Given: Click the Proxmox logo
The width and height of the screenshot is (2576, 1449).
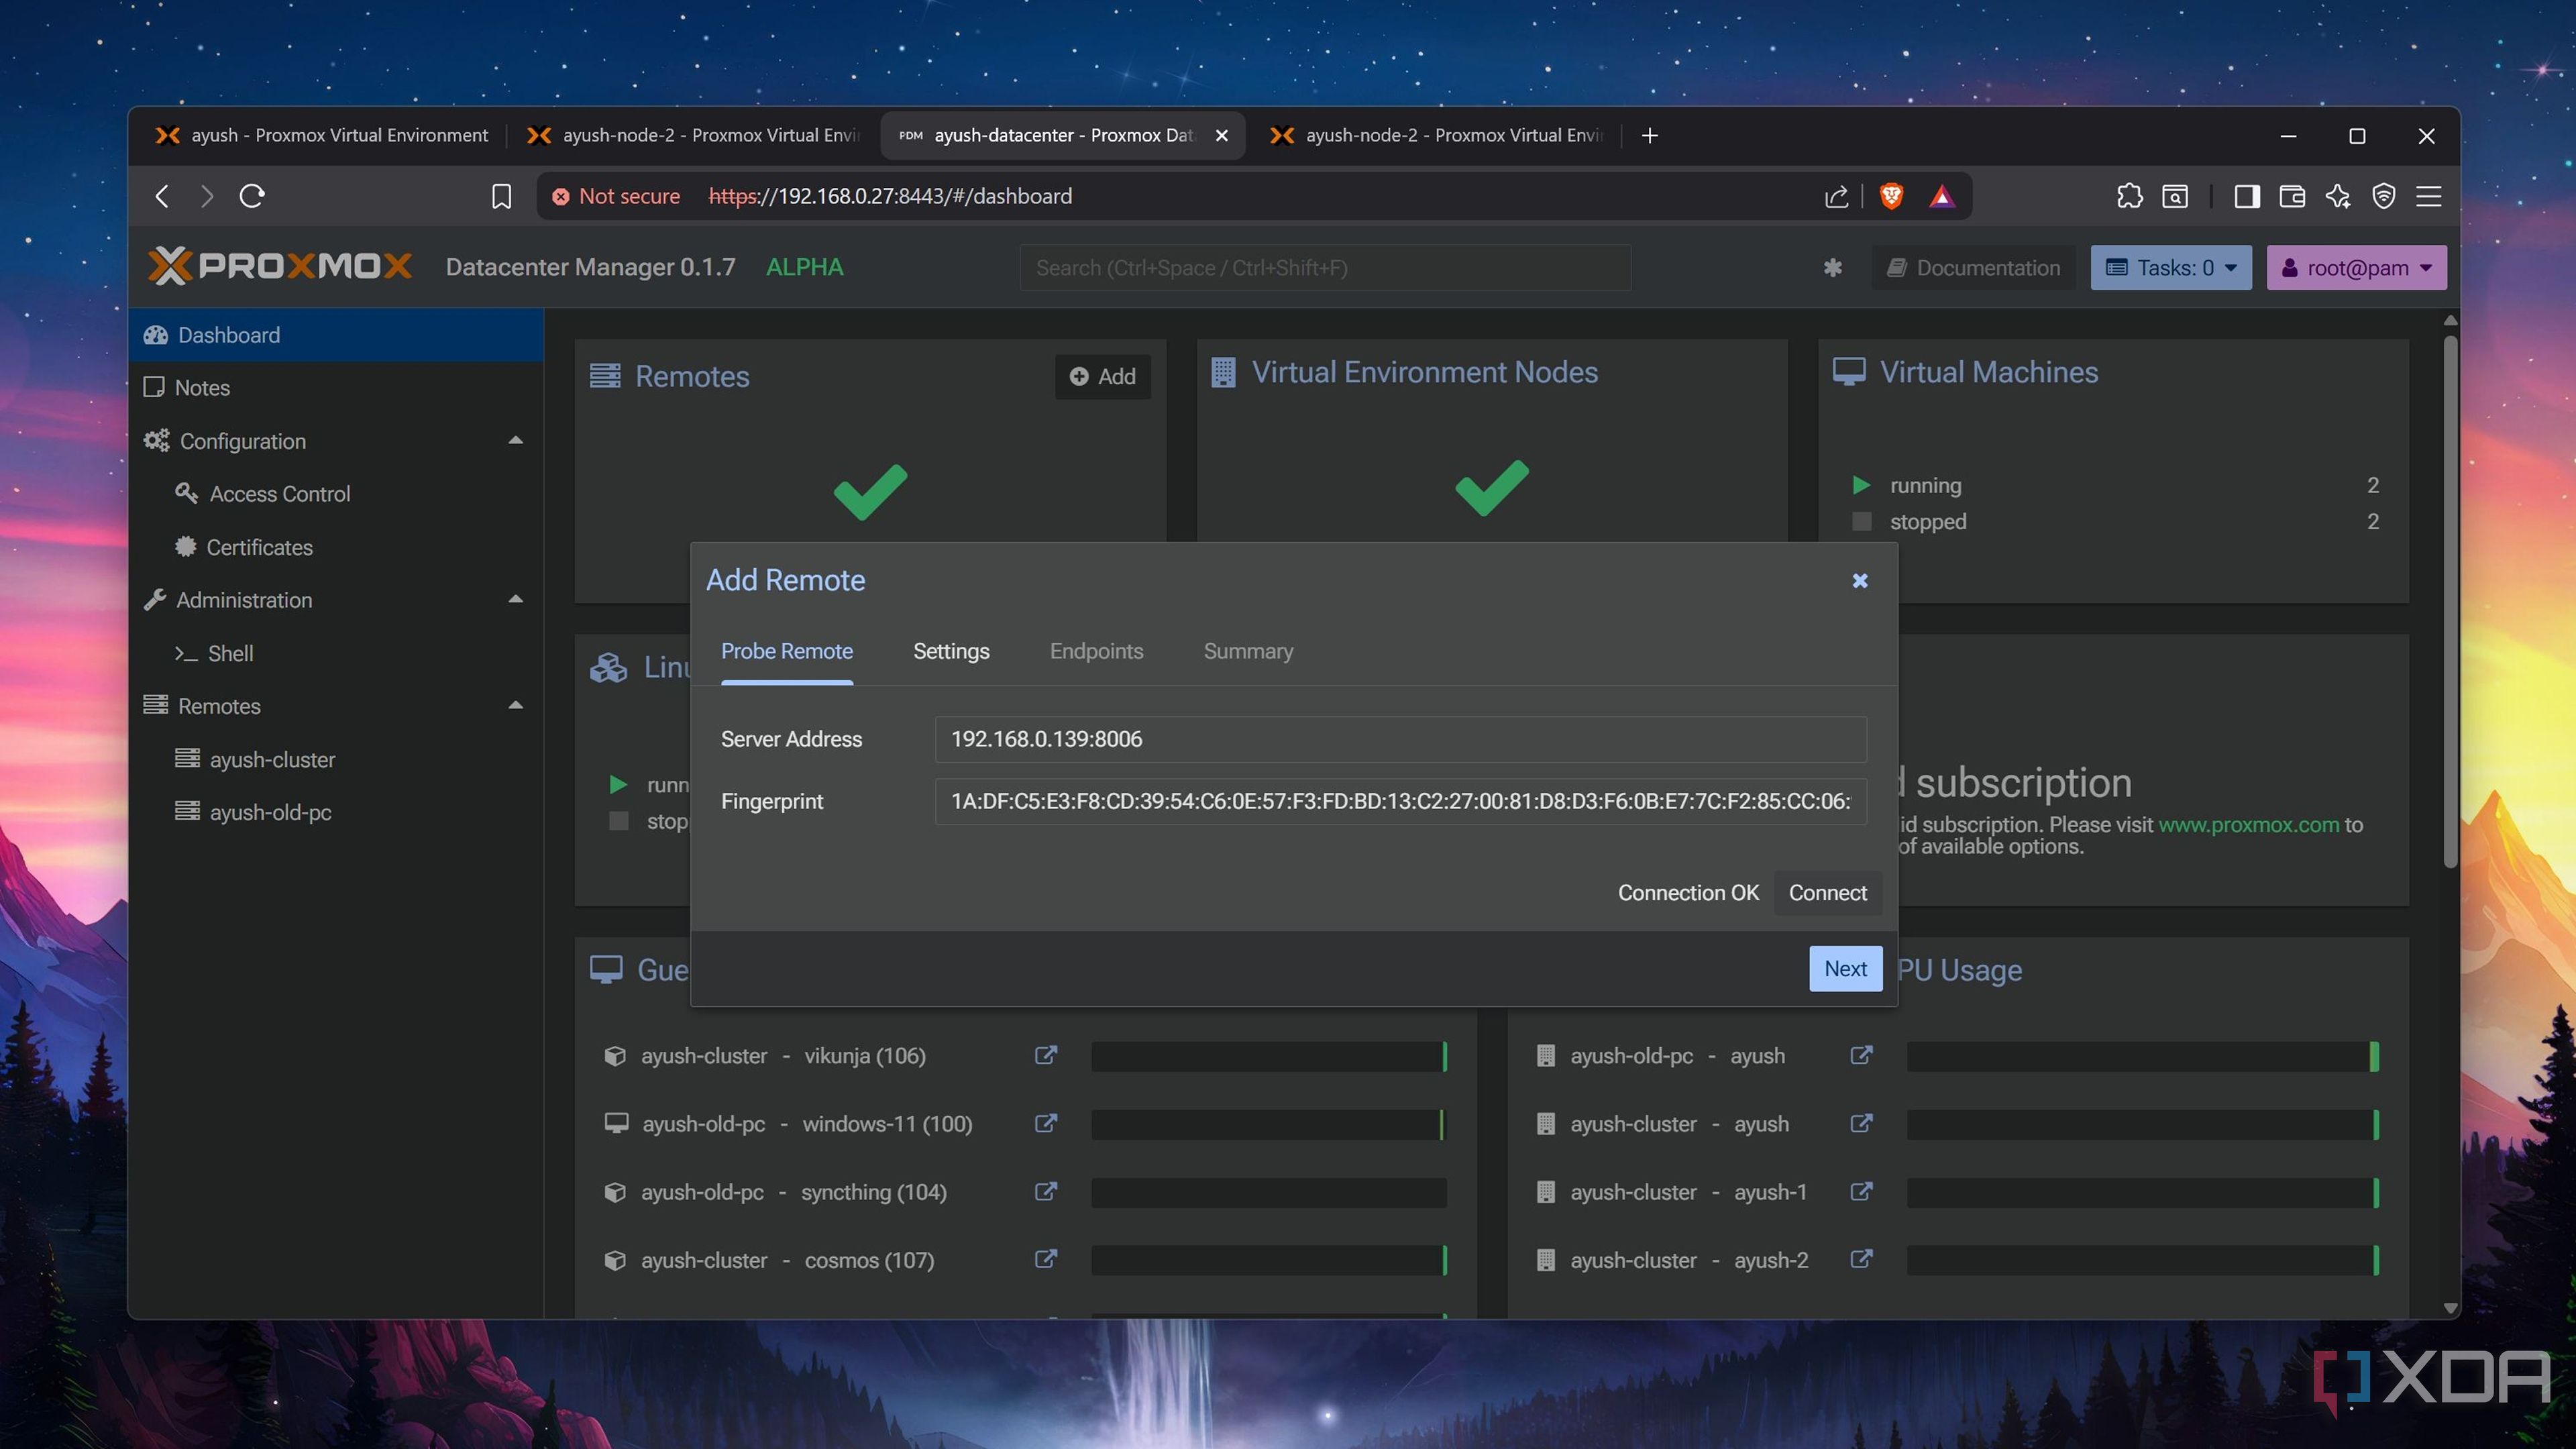Looking at the screenshot, I should (x=279, y=266).
